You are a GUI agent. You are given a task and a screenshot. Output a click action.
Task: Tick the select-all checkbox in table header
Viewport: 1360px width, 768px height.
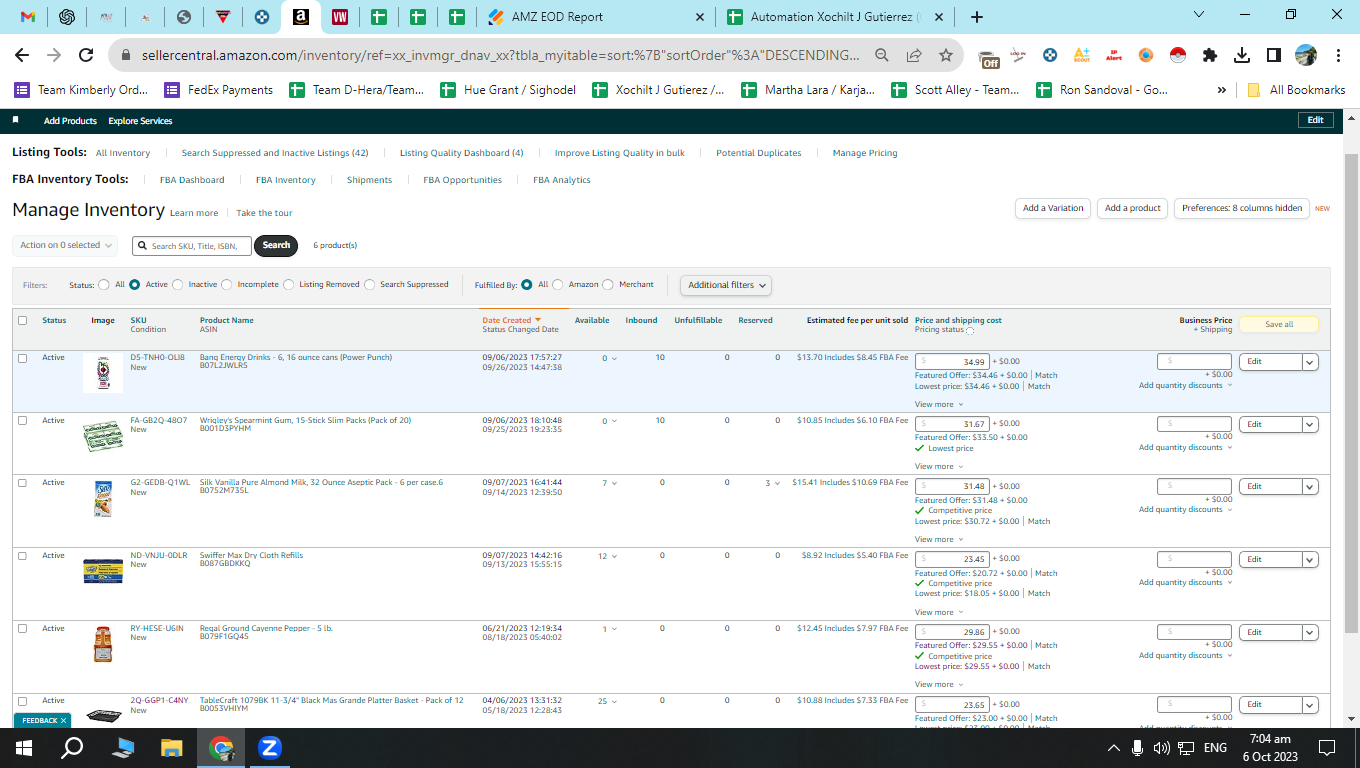pyautogui.click(x=22, y=320)
